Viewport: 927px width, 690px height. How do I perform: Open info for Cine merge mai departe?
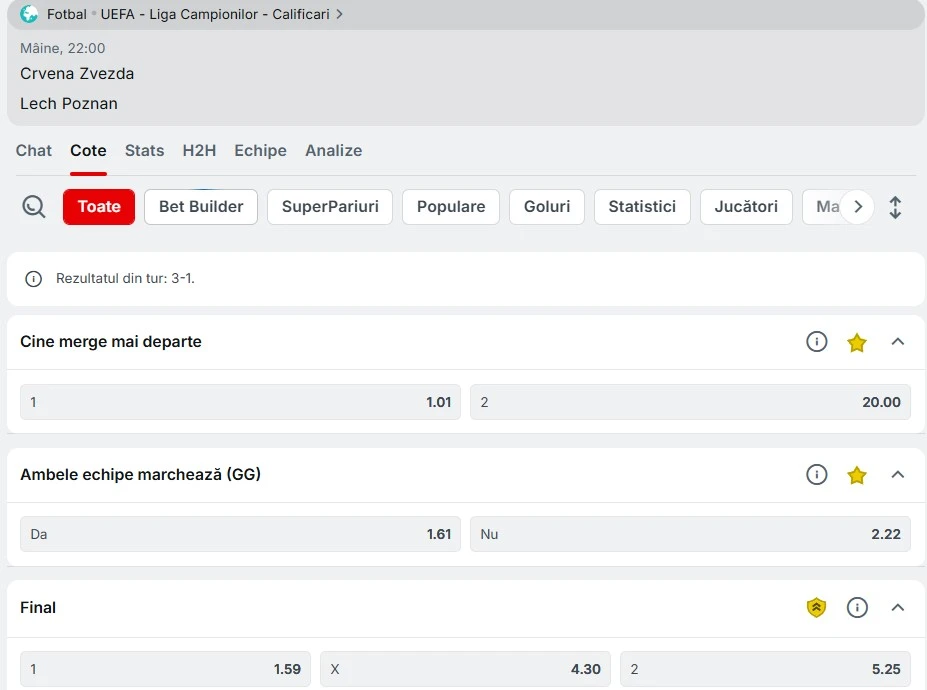[816, 342]
